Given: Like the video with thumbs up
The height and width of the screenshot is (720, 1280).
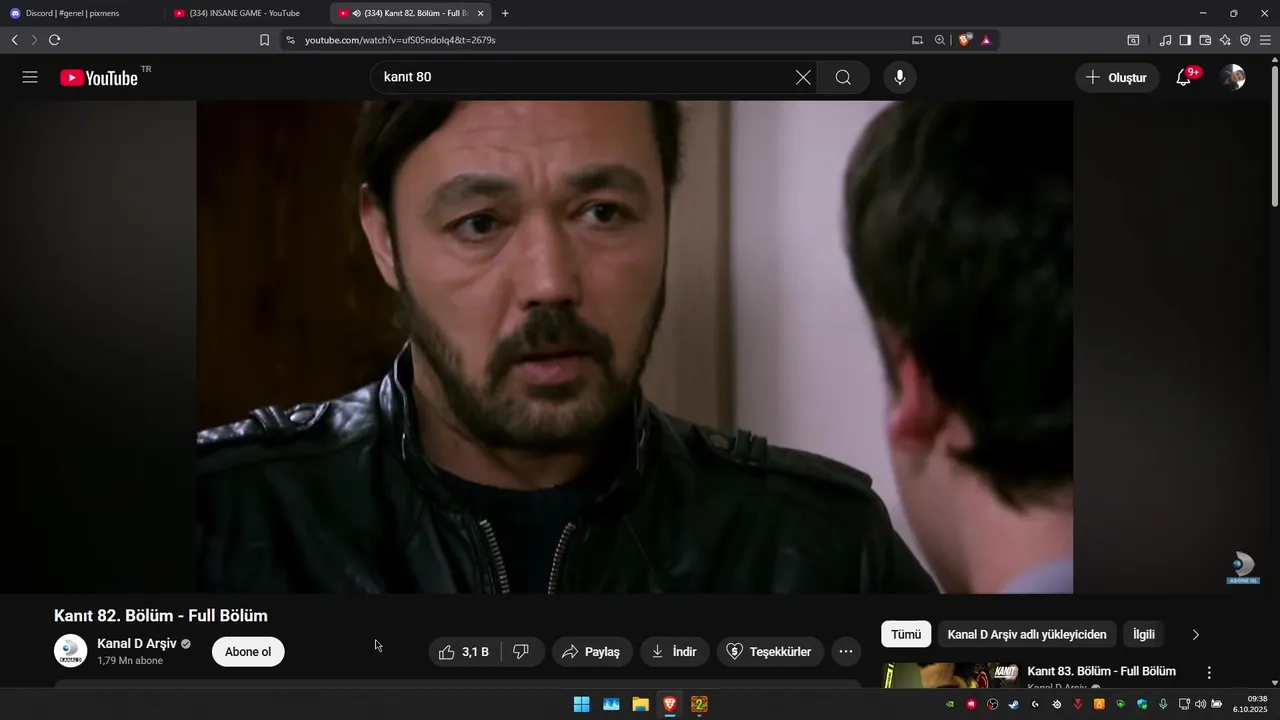Looking at the screenshot, I should [x=464, y=652].
